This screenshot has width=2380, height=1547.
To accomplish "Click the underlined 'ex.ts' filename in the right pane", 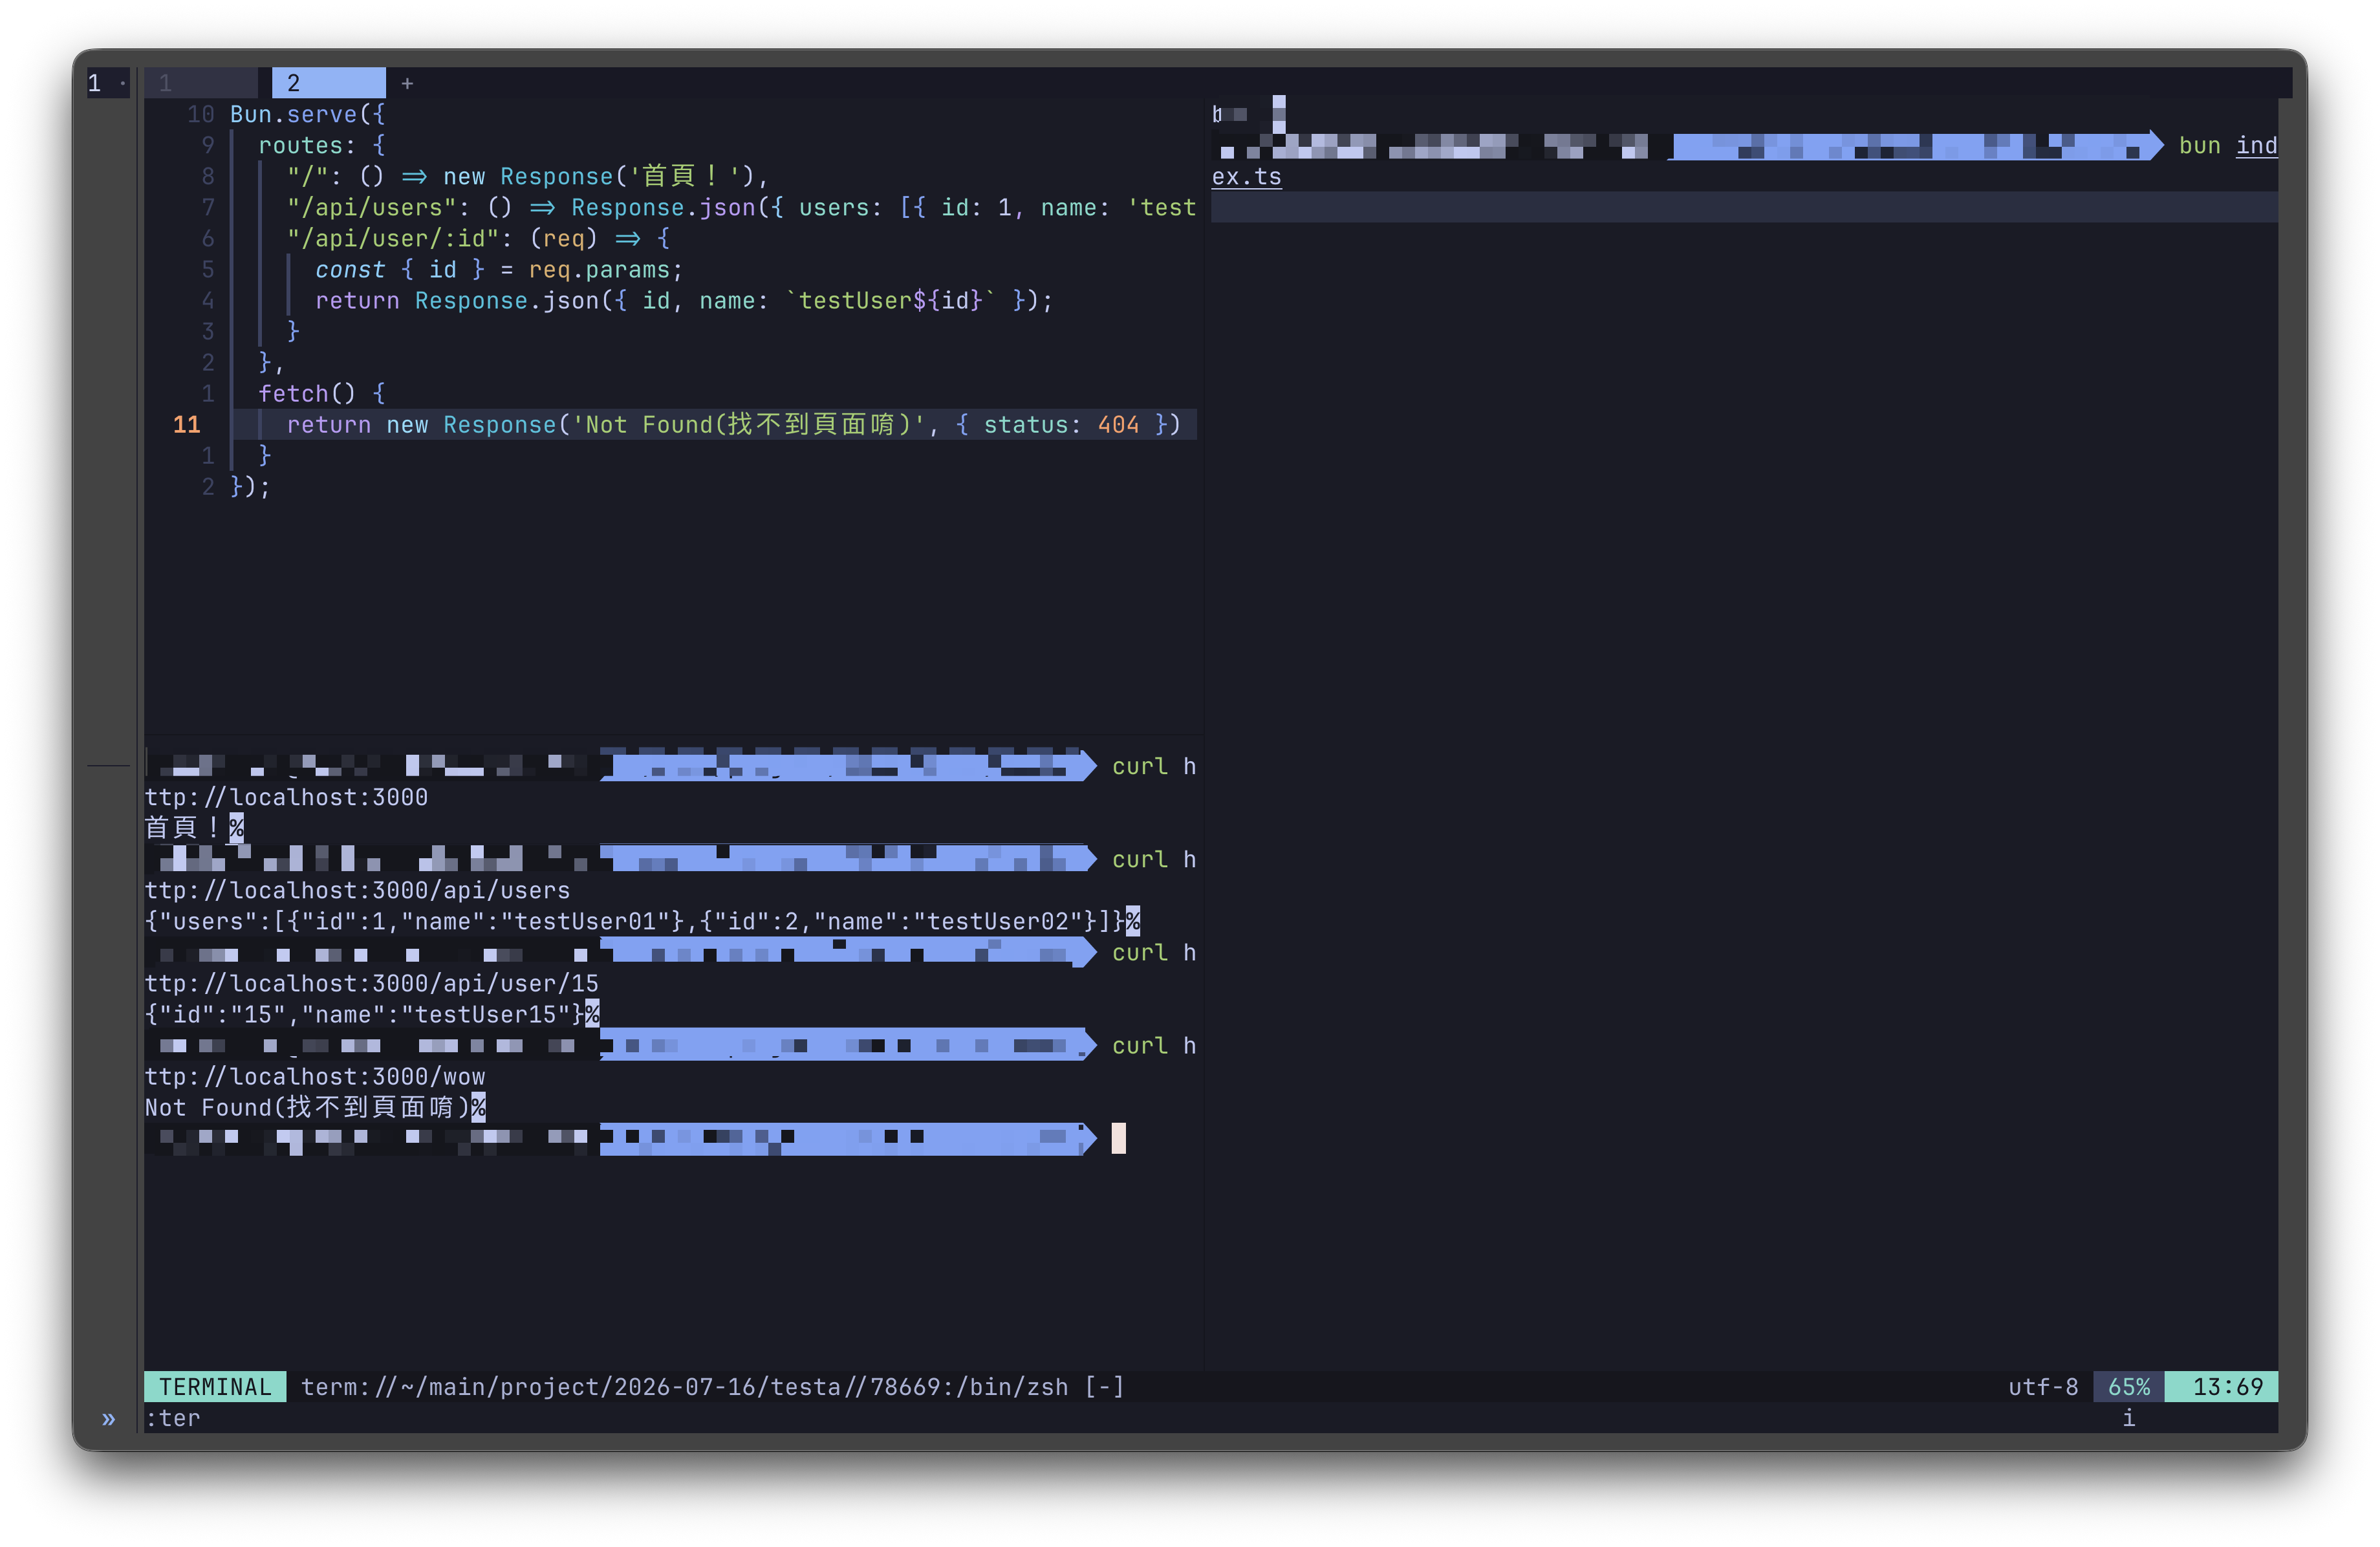I will tap(1246, 176).
